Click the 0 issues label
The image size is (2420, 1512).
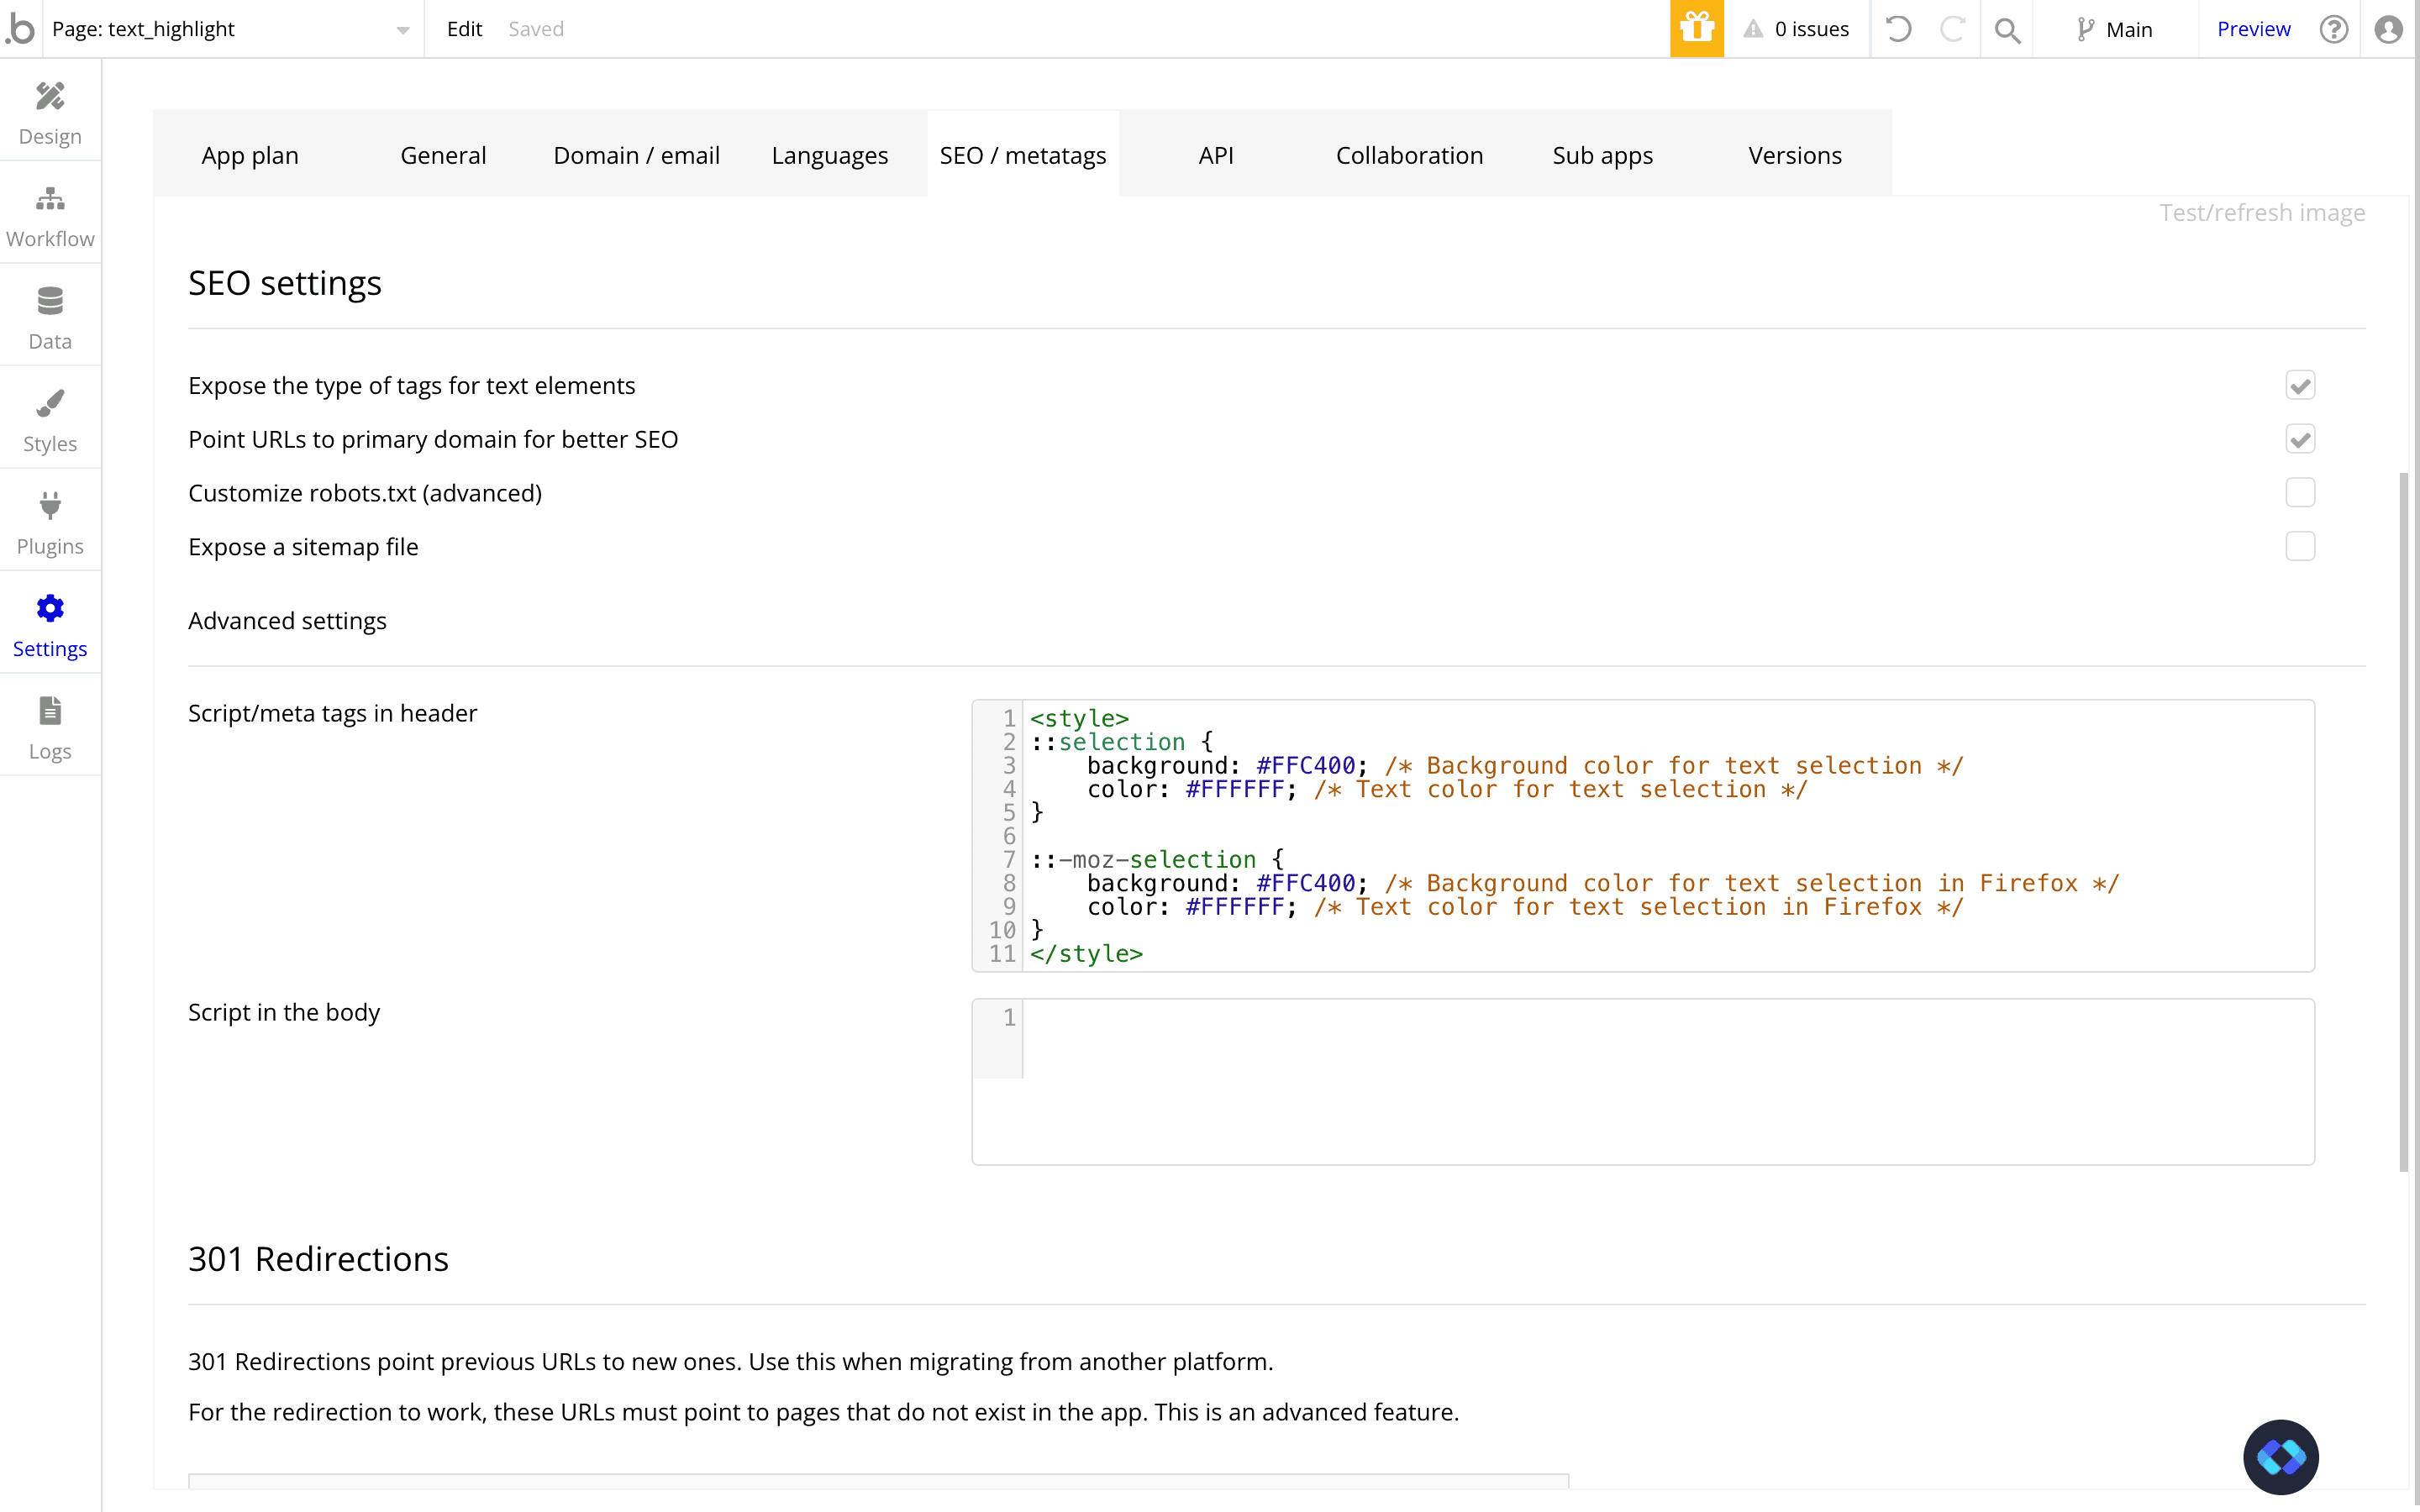[1811, 29]
